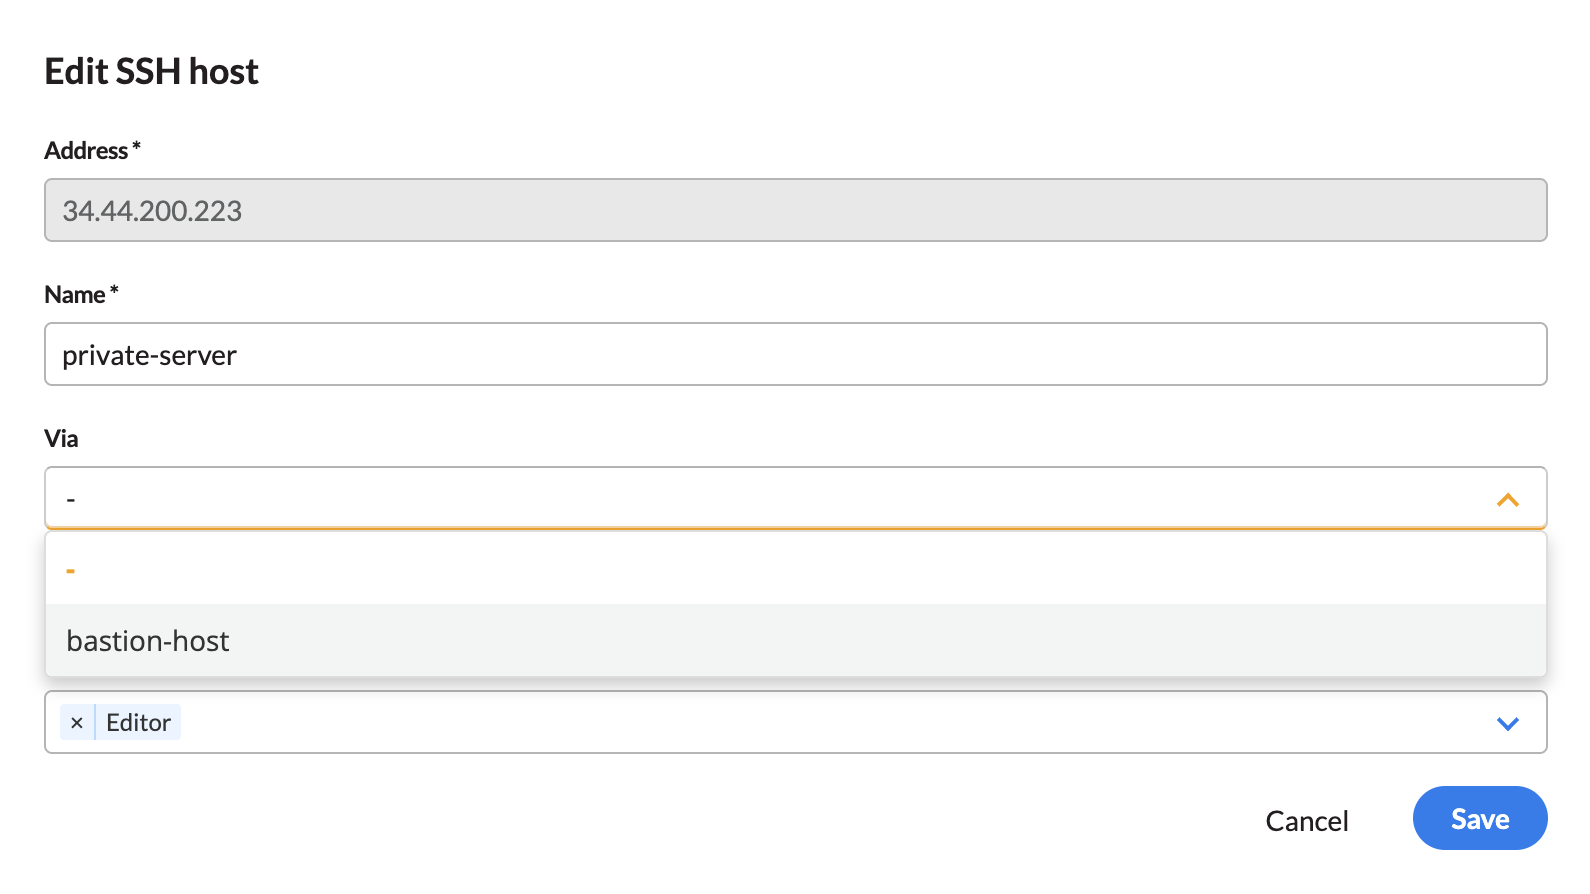Collapse the Via dropdown using the orange chevron

point(1507,499)
